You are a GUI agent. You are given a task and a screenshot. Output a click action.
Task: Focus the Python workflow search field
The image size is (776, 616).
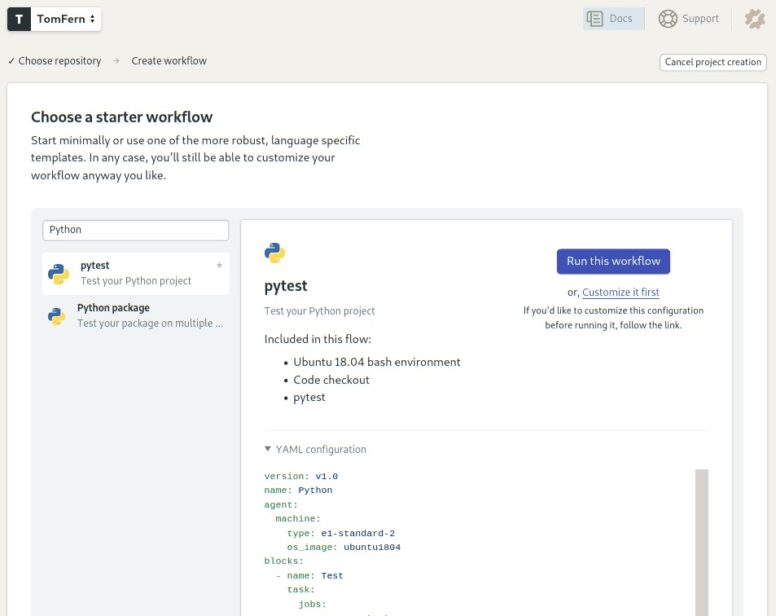point(136,230)
